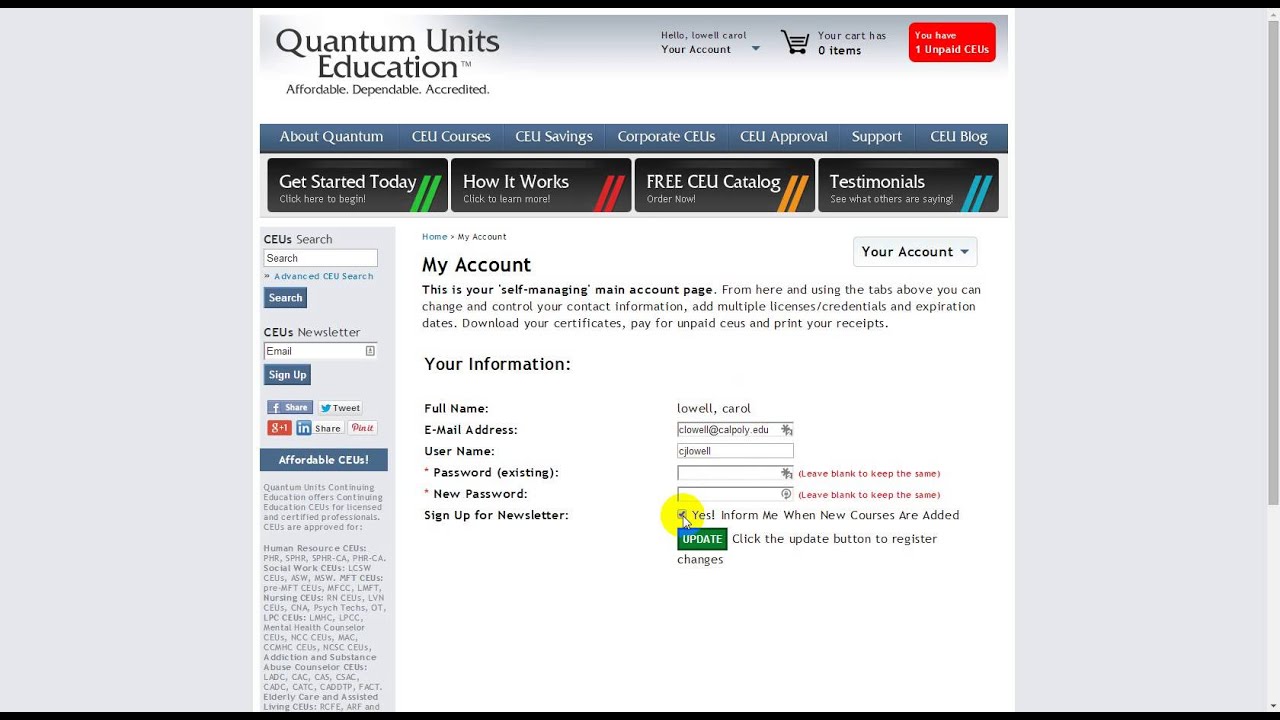Click the 'Your cart has 0 items' text
Image resolution: width=1280 pixels, height=720 pixels.
852,43
